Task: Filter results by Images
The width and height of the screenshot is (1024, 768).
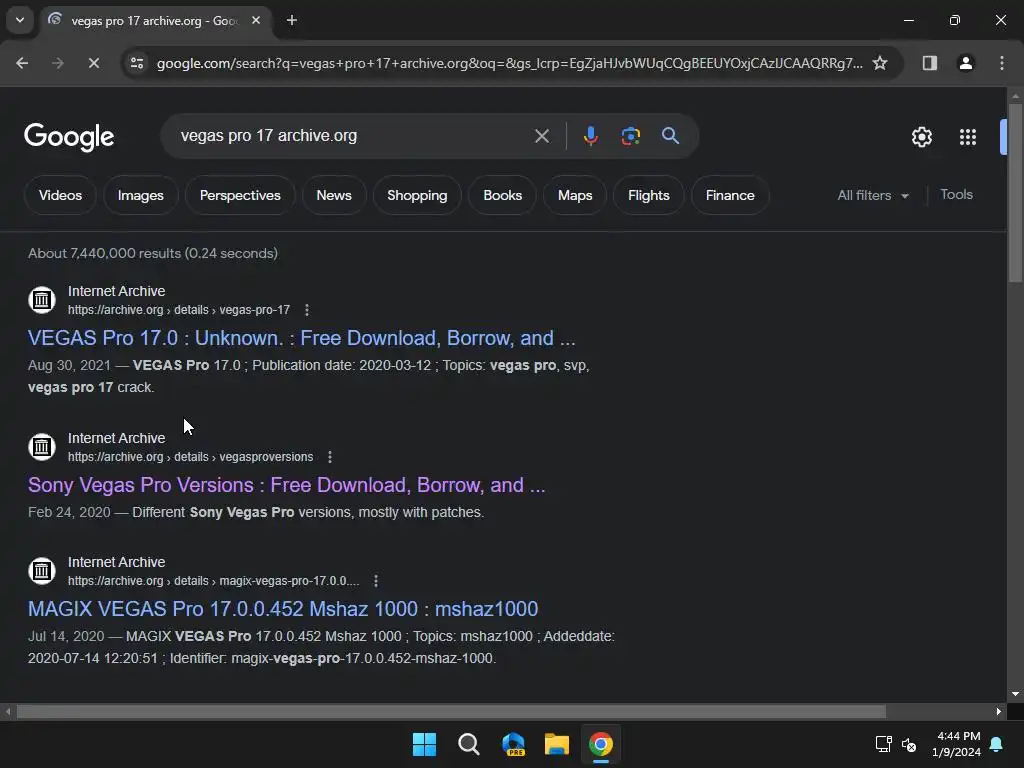Action: click(x=140, y=195)
